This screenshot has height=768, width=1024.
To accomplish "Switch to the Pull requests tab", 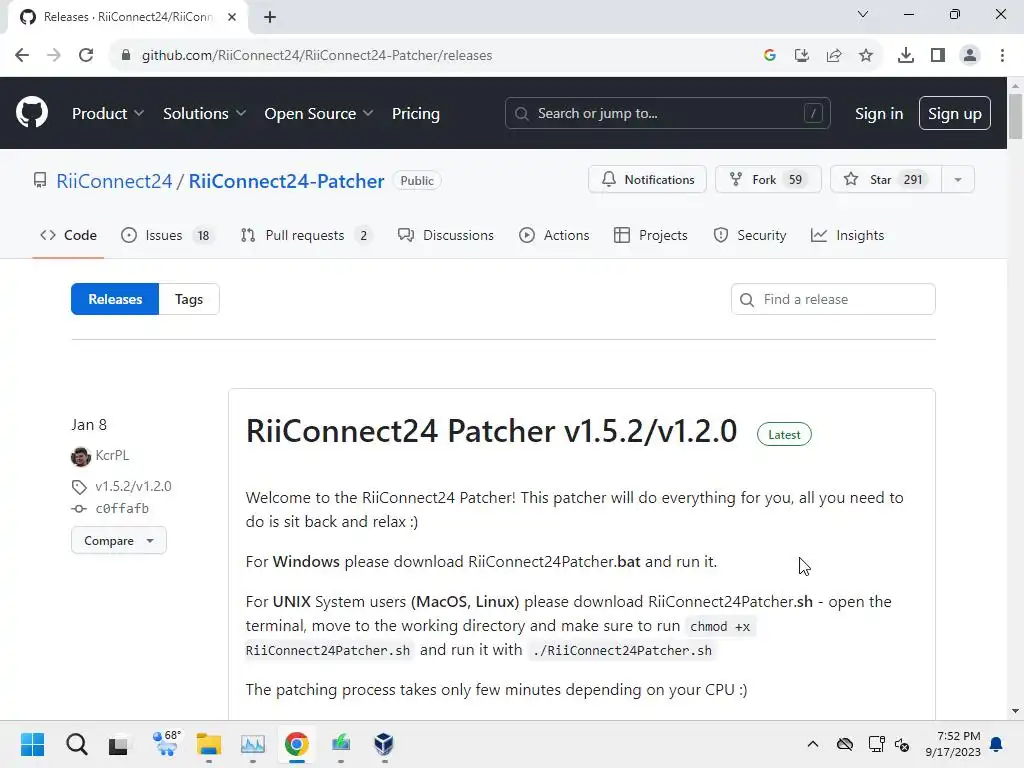I will [x=306, y=235].
